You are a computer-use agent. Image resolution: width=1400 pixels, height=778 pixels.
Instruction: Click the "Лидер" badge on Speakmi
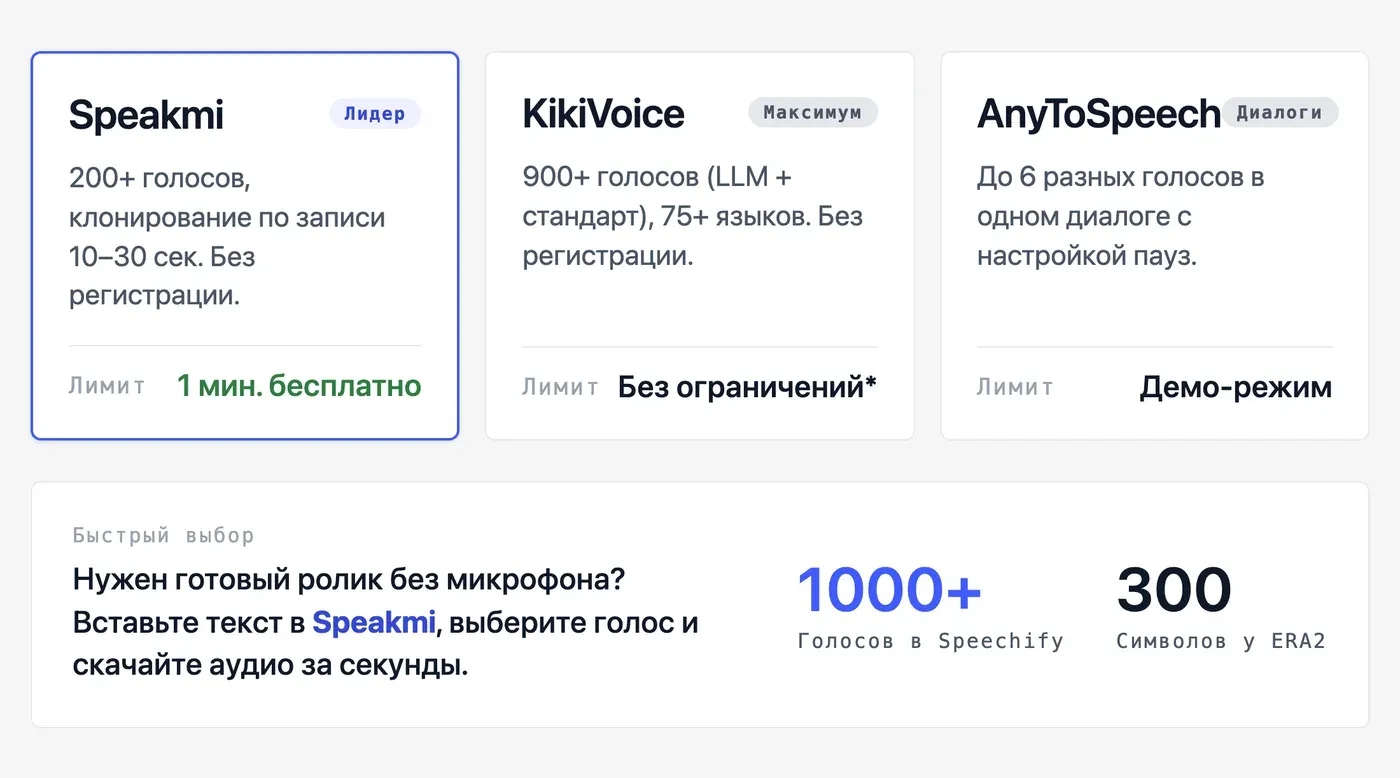tap(375, 114)
